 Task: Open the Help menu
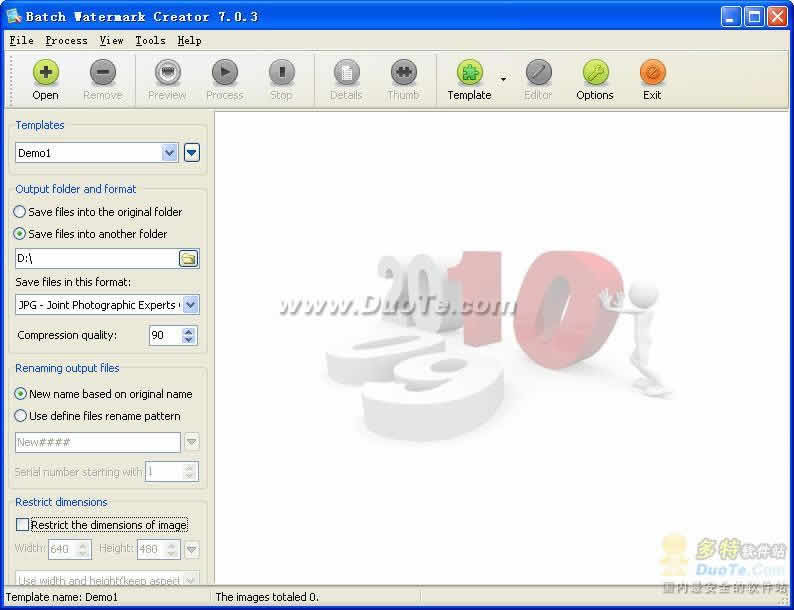(x=189, y=41)
